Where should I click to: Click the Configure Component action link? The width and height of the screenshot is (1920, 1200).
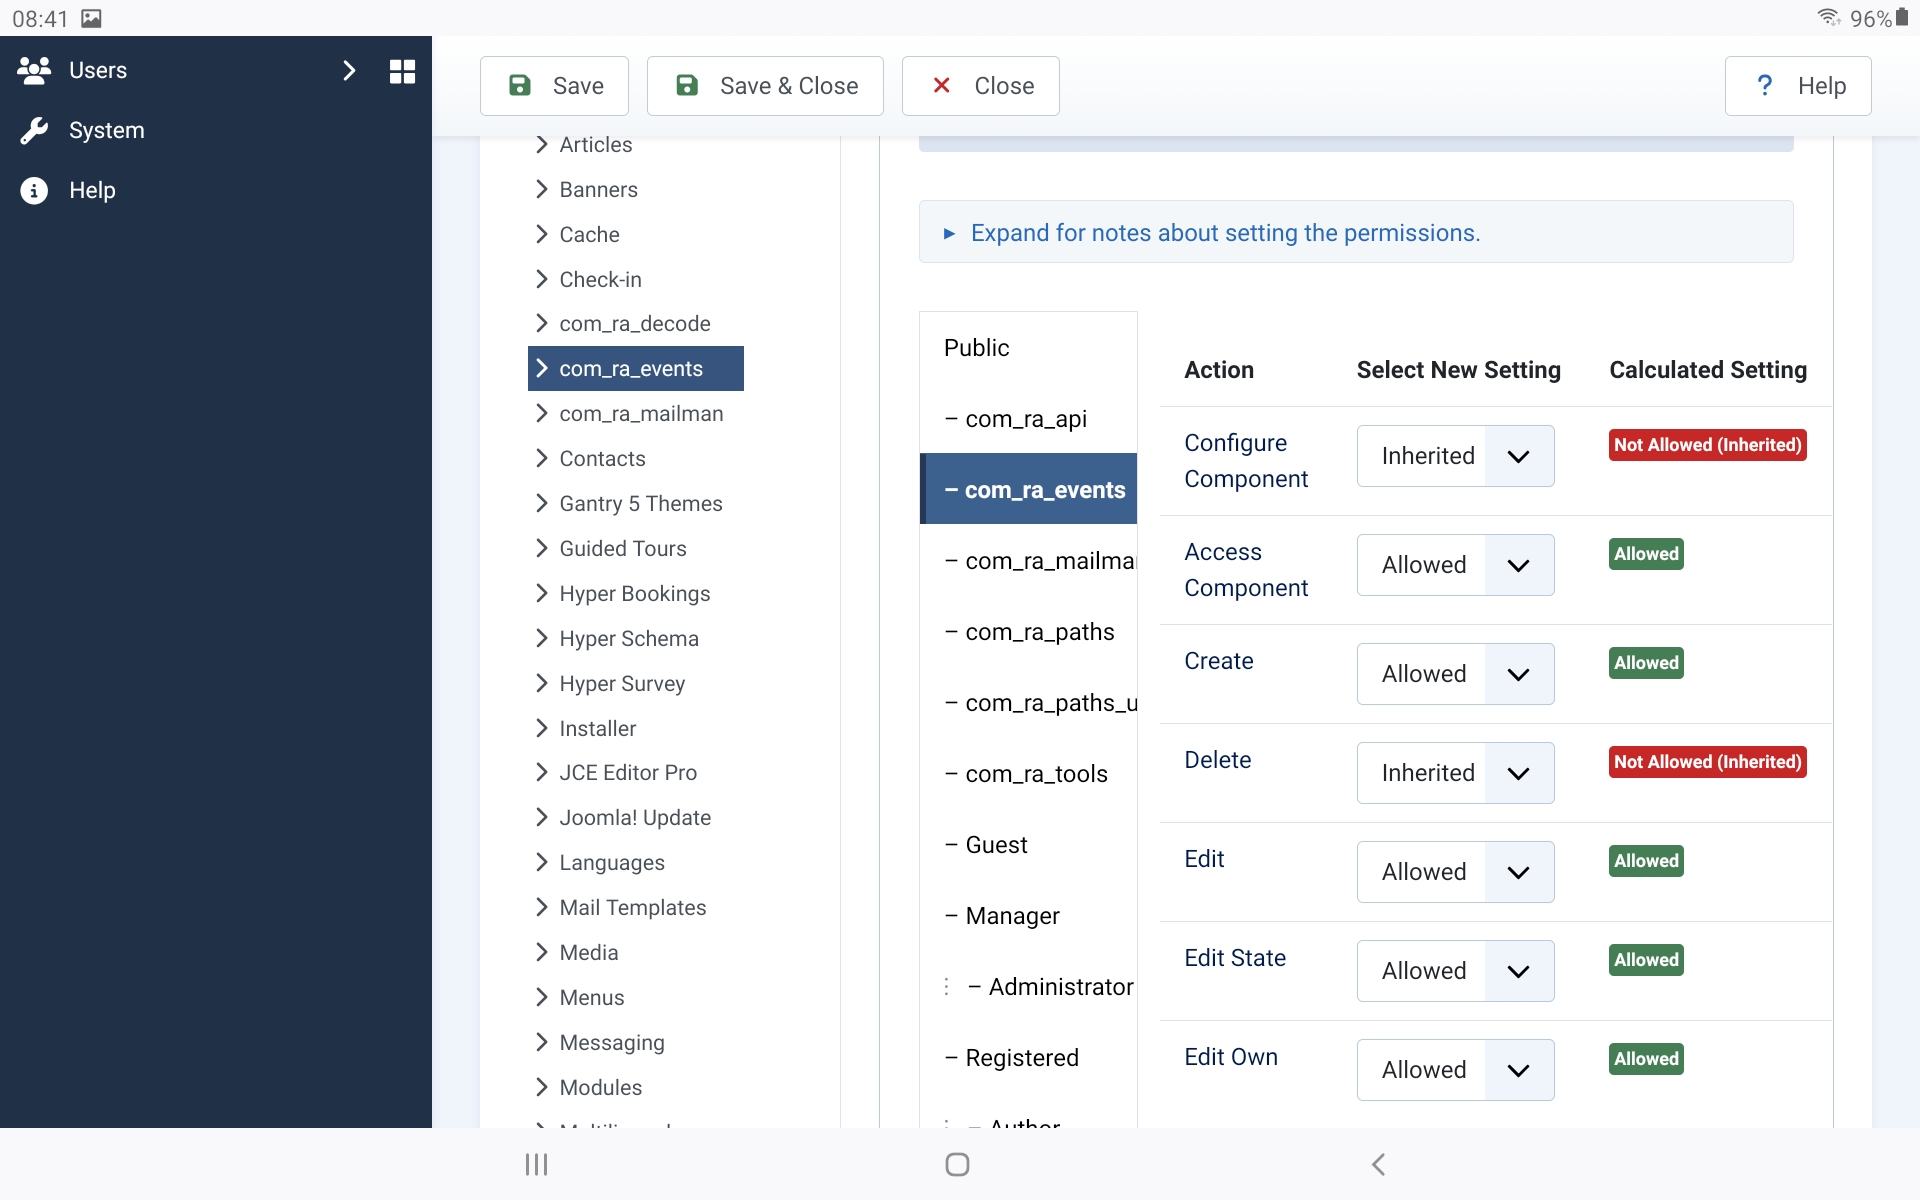pos(1246,461)
